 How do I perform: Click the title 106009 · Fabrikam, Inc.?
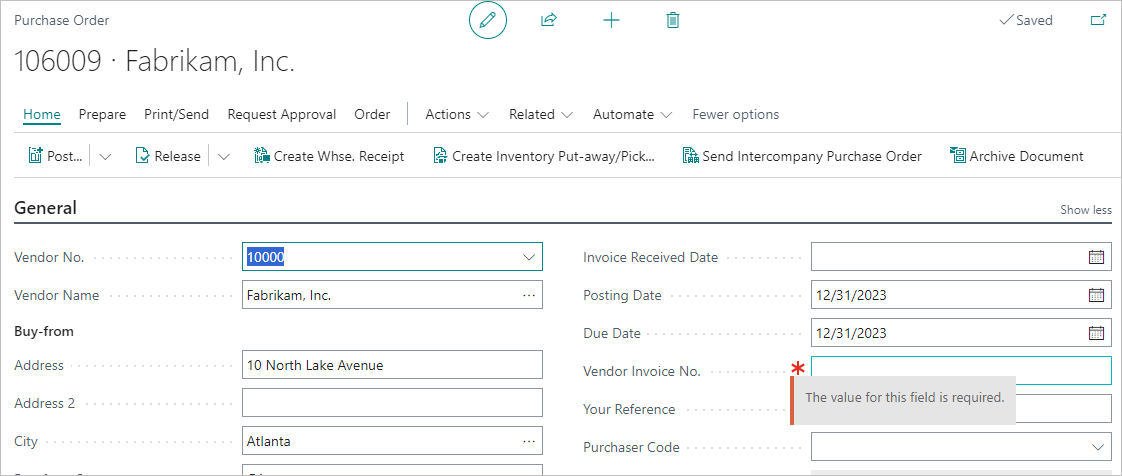coord(155,62)
